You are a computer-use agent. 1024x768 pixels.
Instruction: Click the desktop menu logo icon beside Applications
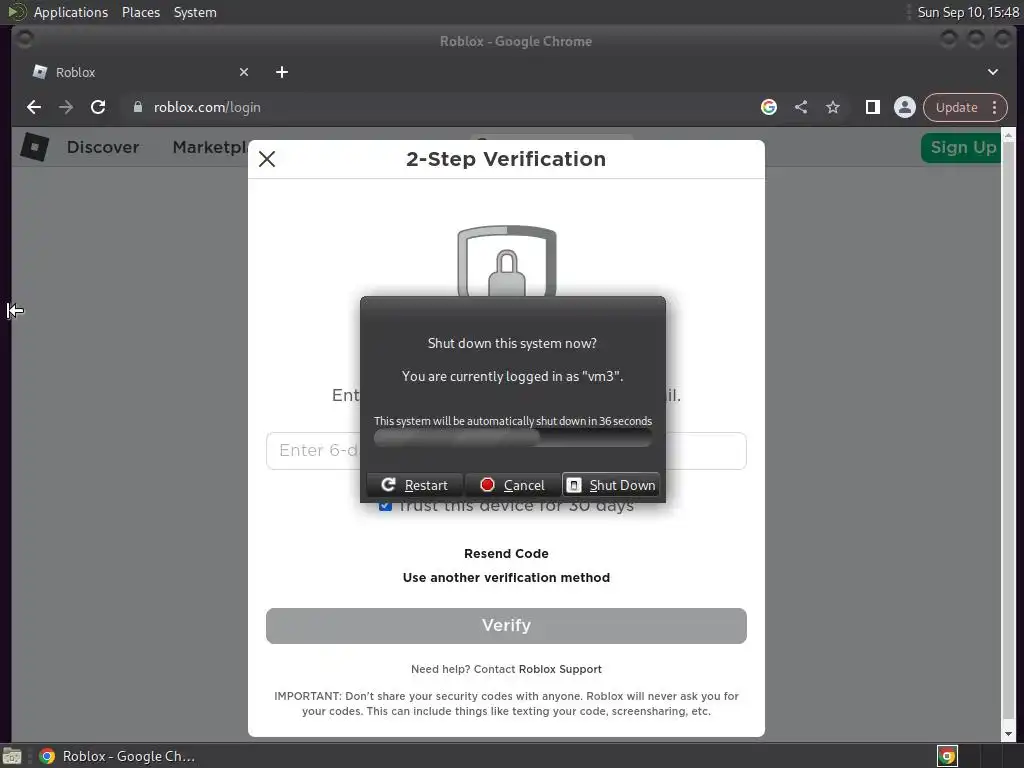tap(16, 12)
